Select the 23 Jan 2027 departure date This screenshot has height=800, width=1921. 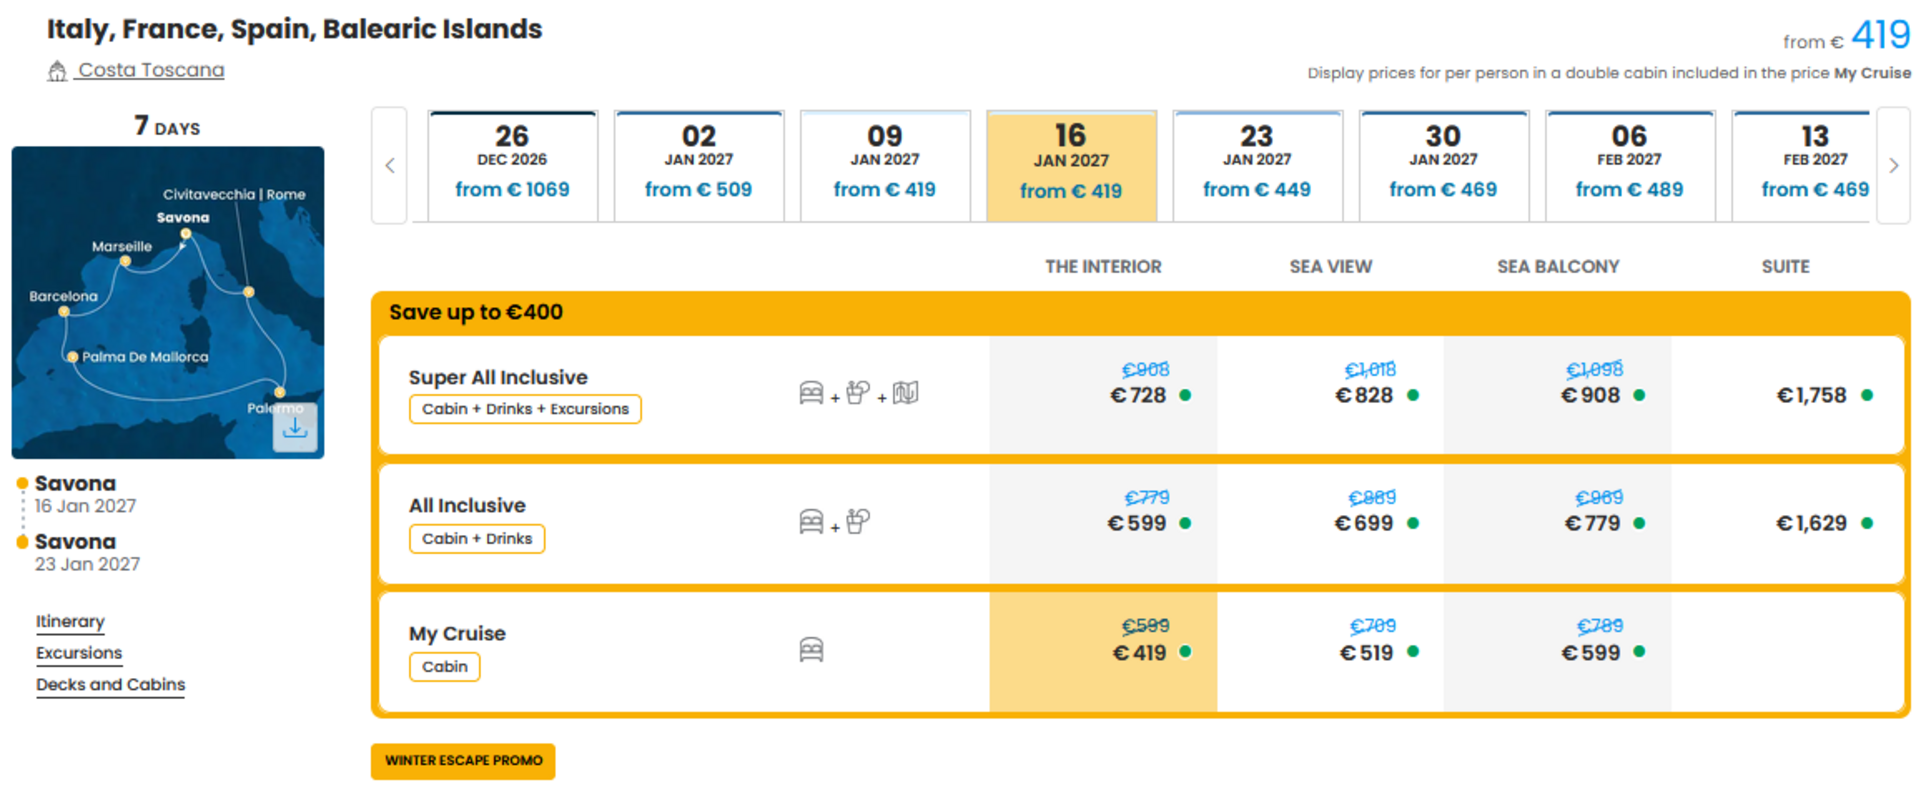[x=1257, y=166]
